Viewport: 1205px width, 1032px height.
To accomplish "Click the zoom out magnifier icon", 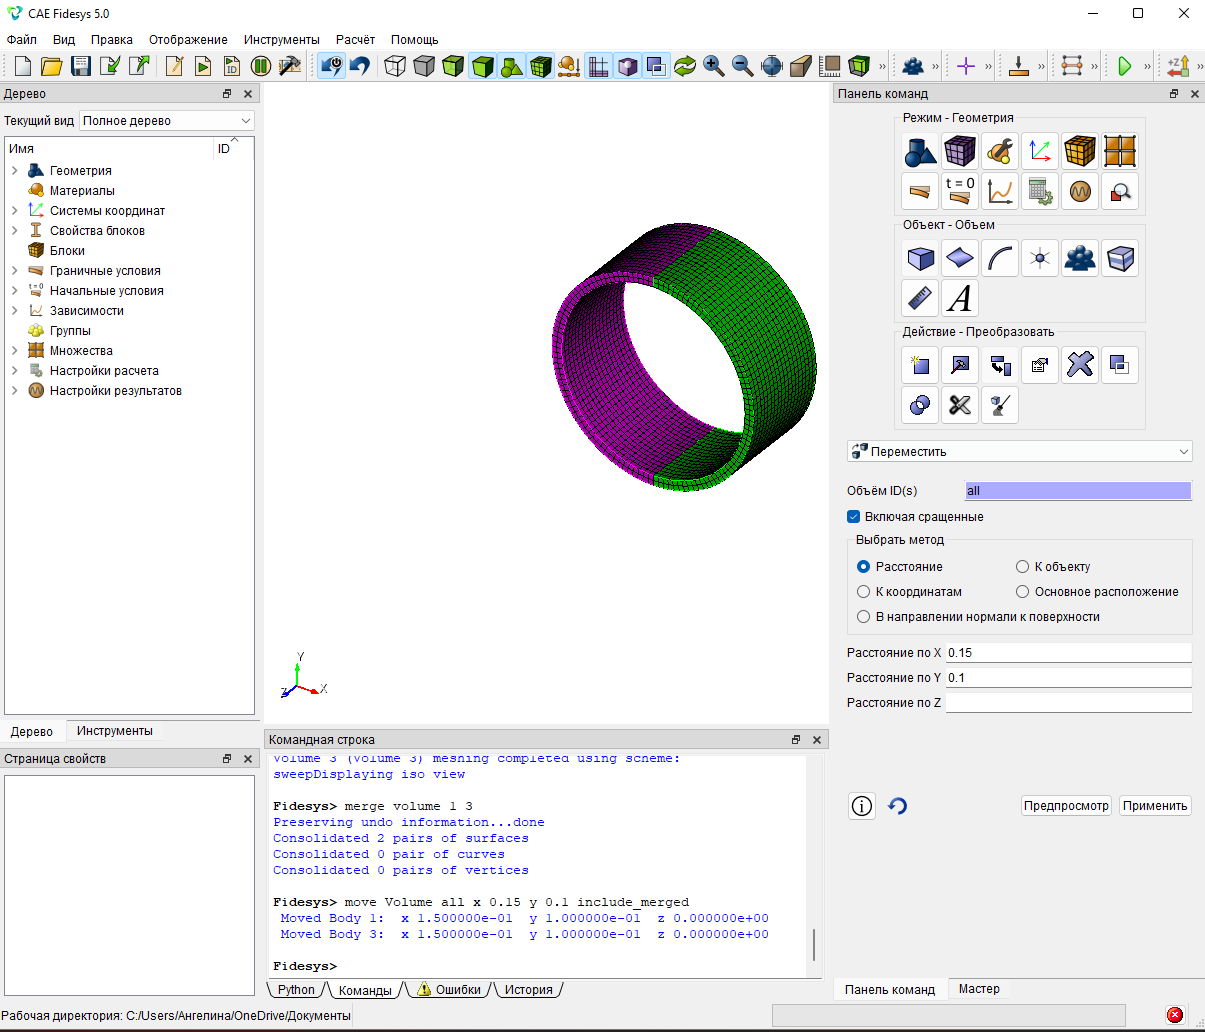I will (x=743, y=66).
